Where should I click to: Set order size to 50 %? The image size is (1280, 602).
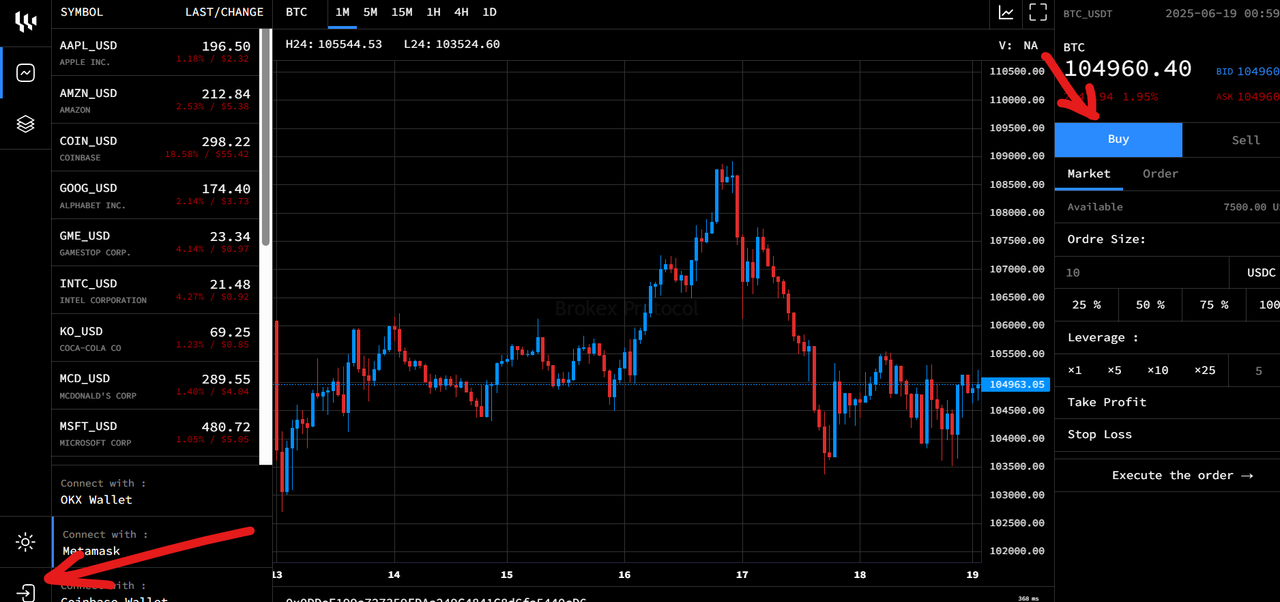pyautogui.click(x=1150, y=305)
